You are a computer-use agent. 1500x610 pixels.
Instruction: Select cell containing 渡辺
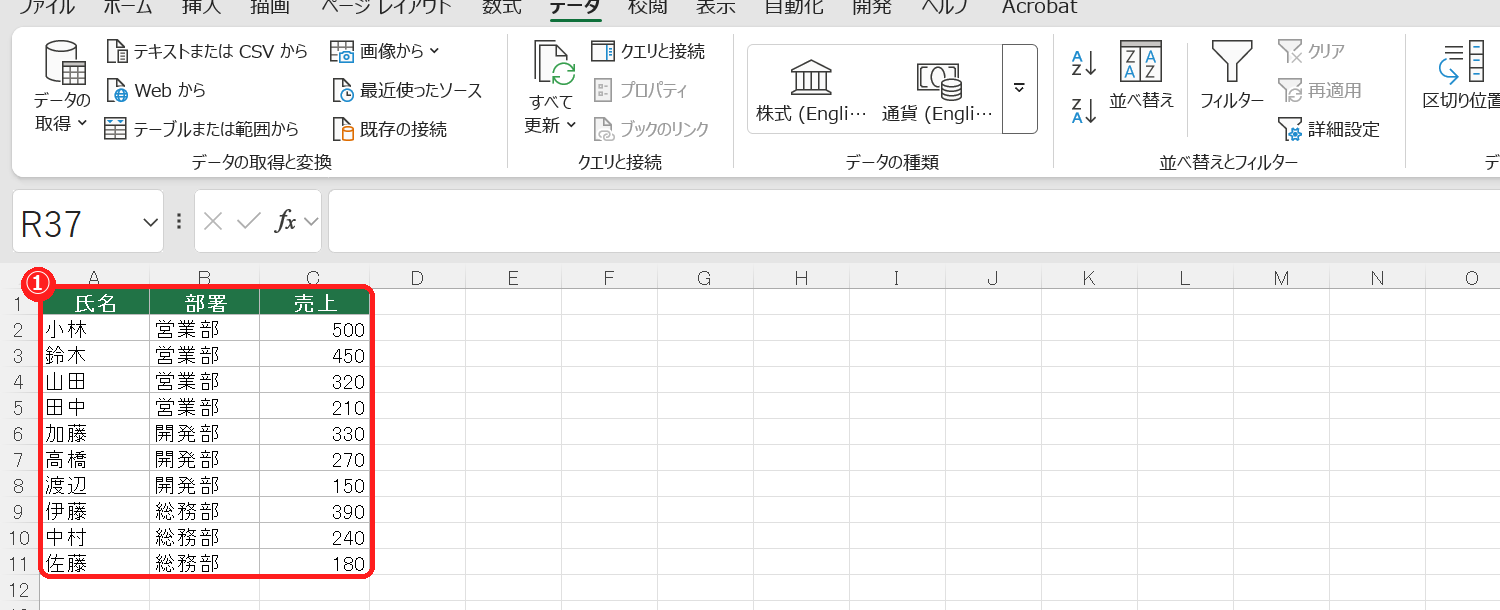tap(95, 485)
